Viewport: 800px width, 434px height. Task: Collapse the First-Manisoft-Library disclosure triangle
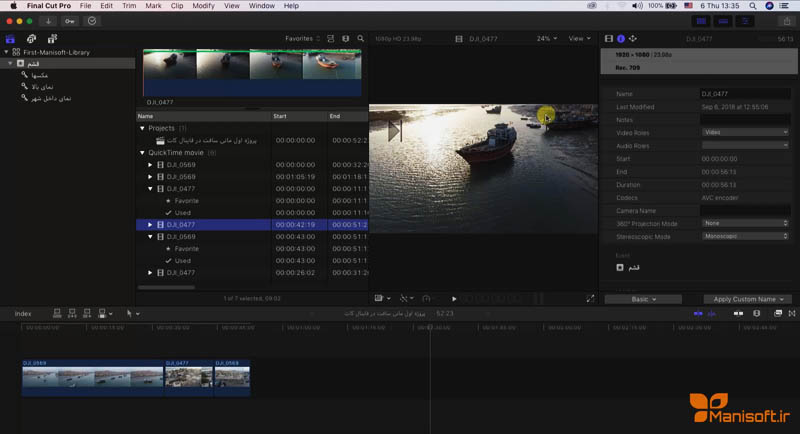pos(6,53)
